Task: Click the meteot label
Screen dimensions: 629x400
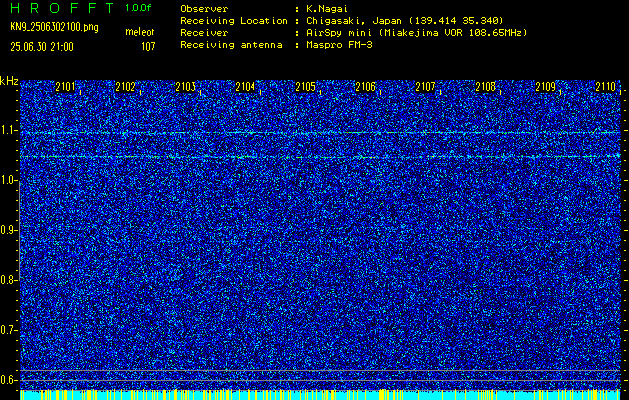Action: (x=140, y=32)
